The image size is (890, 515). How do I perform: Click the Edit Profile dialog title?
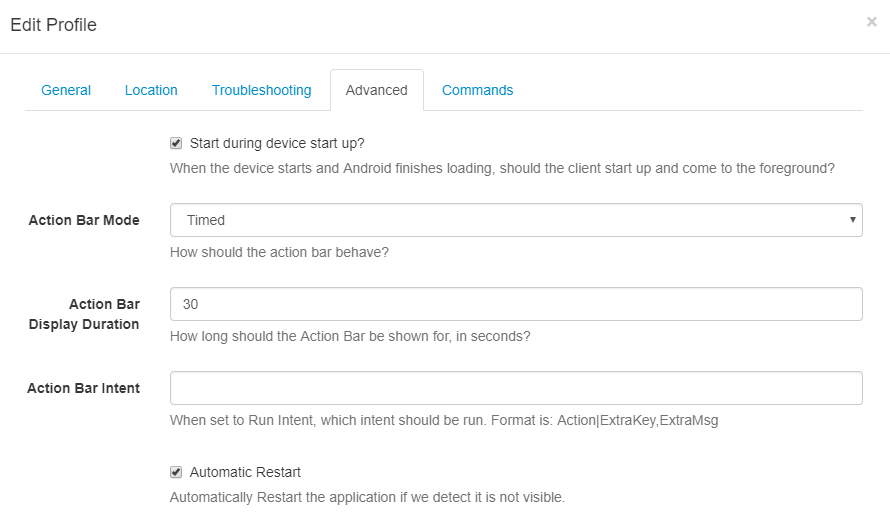pyautogui.click(x=54, y=25)
